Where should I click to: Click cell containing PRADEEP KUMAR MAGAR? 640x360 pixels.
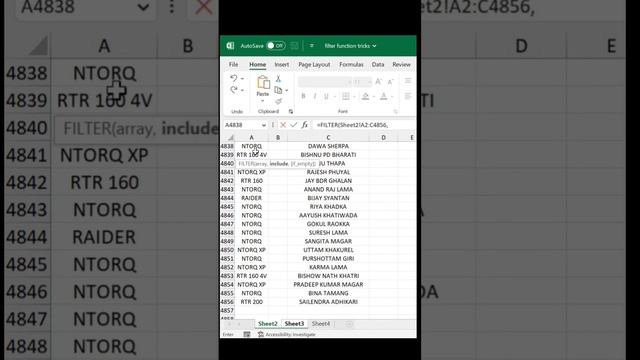point(328,284)
